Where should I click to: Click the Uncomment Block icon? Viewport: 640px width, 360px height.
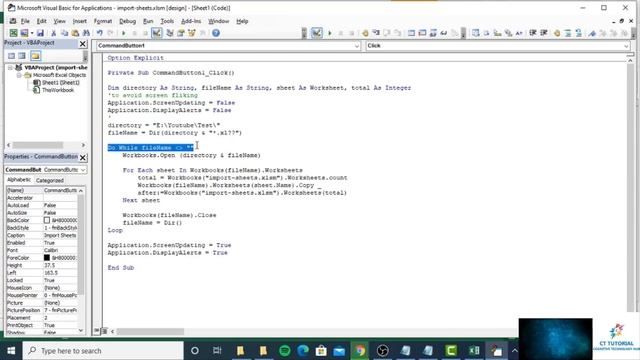tap(578, 33)
